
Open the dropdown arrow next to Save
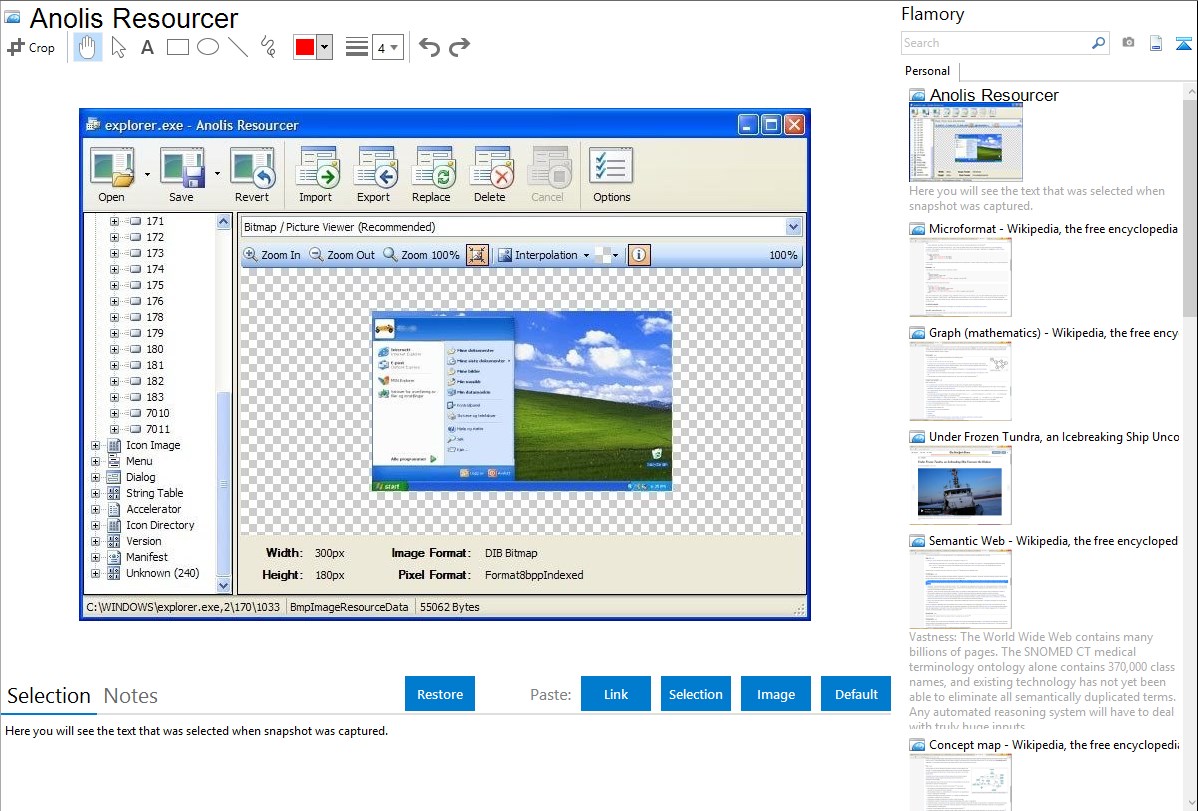click(x=217, y=175)
